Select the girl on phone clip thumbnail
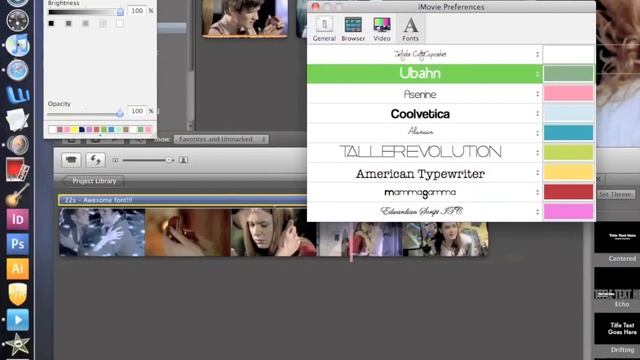640x360 pixels. (274, 232)
